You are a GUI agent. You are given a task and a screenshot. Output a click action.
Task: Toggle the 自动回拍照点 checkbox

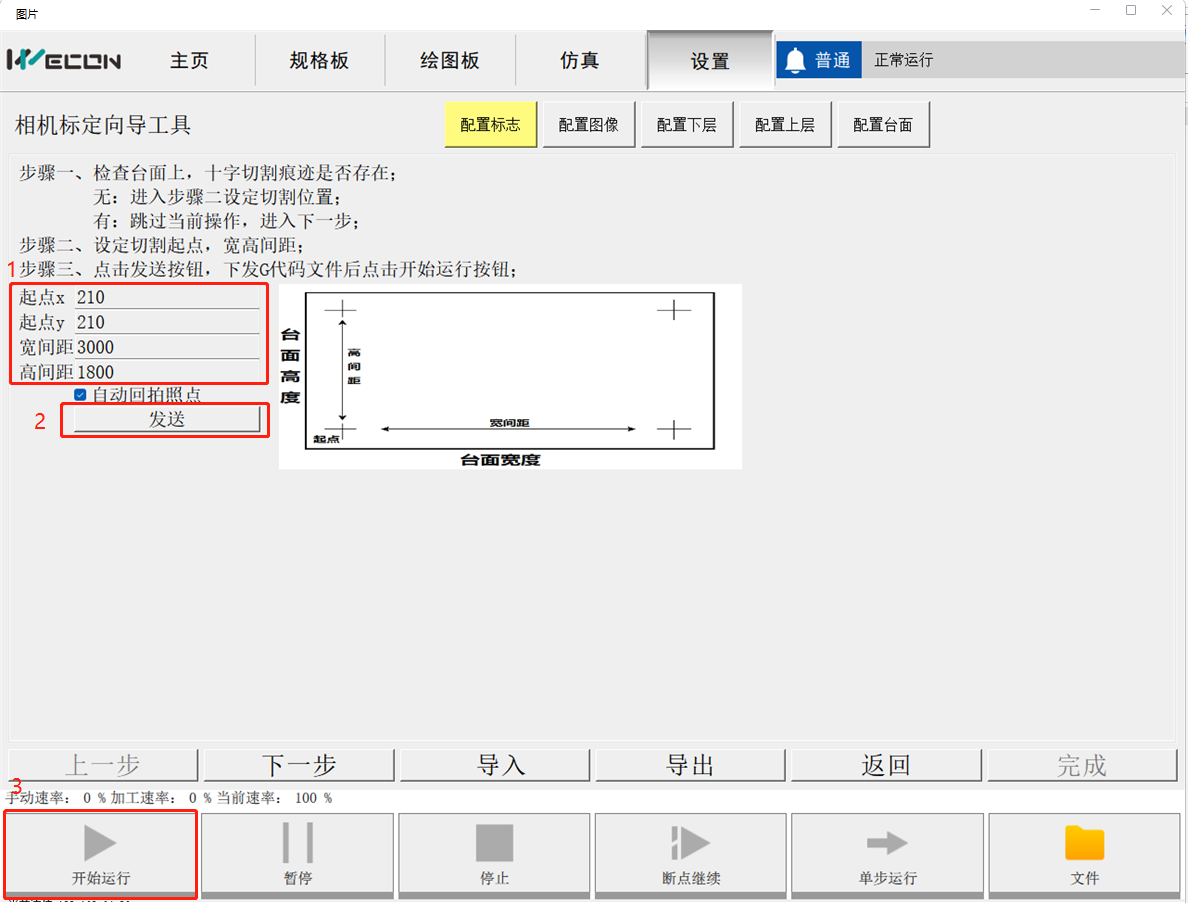coord(81,395)
